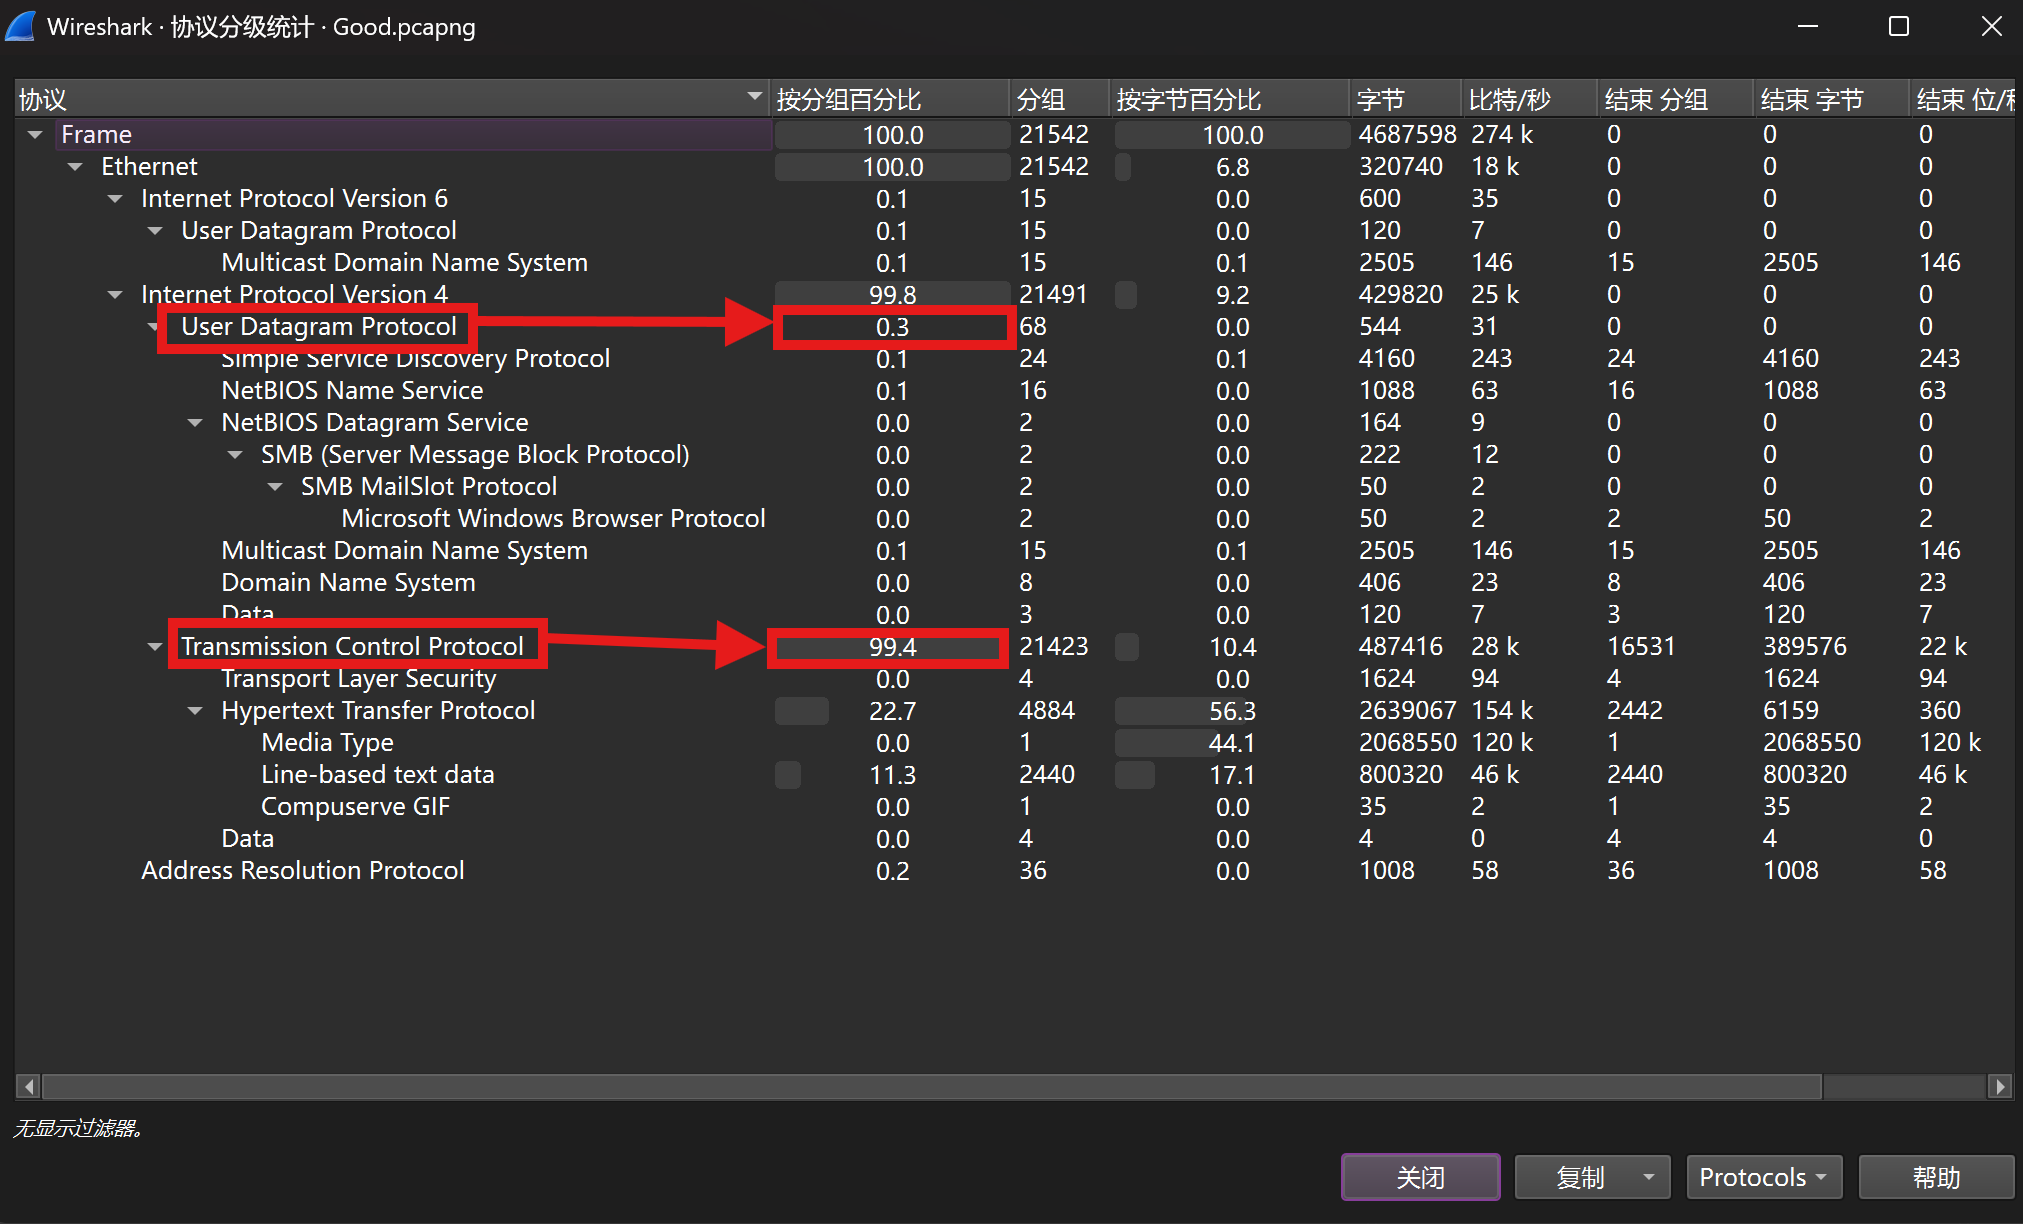This screenshot has width=2023, height=1224.
Task: Sort by 按分组百分比 column header
Action: point(889,99)
